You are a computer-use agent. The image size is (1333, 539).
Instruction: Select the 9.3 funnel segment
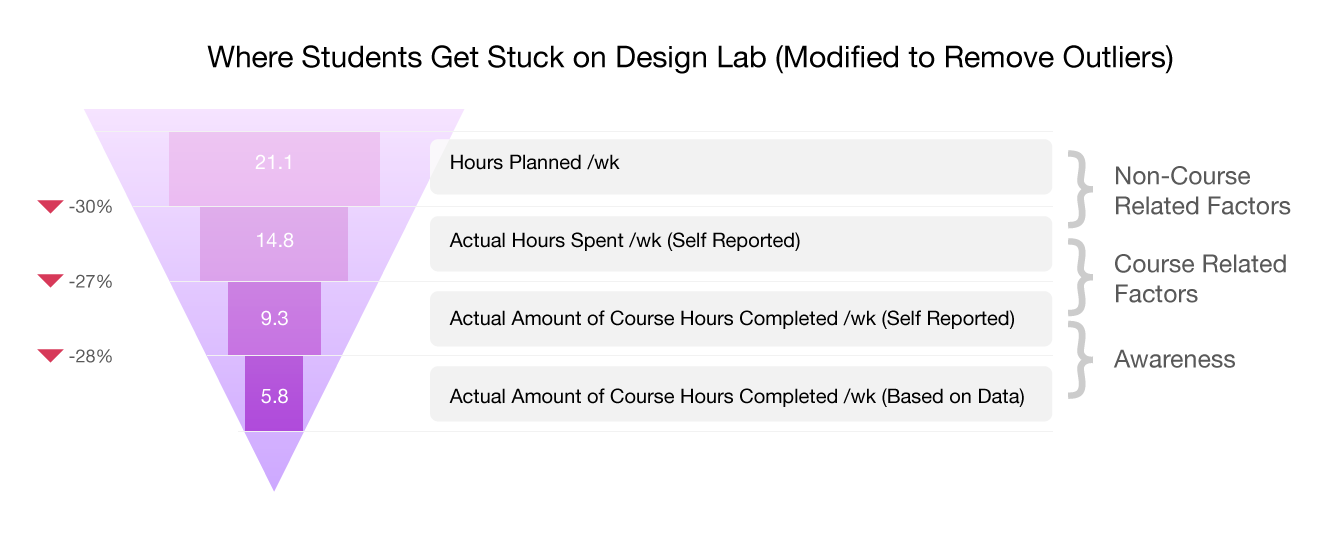(x=274, y=318)
